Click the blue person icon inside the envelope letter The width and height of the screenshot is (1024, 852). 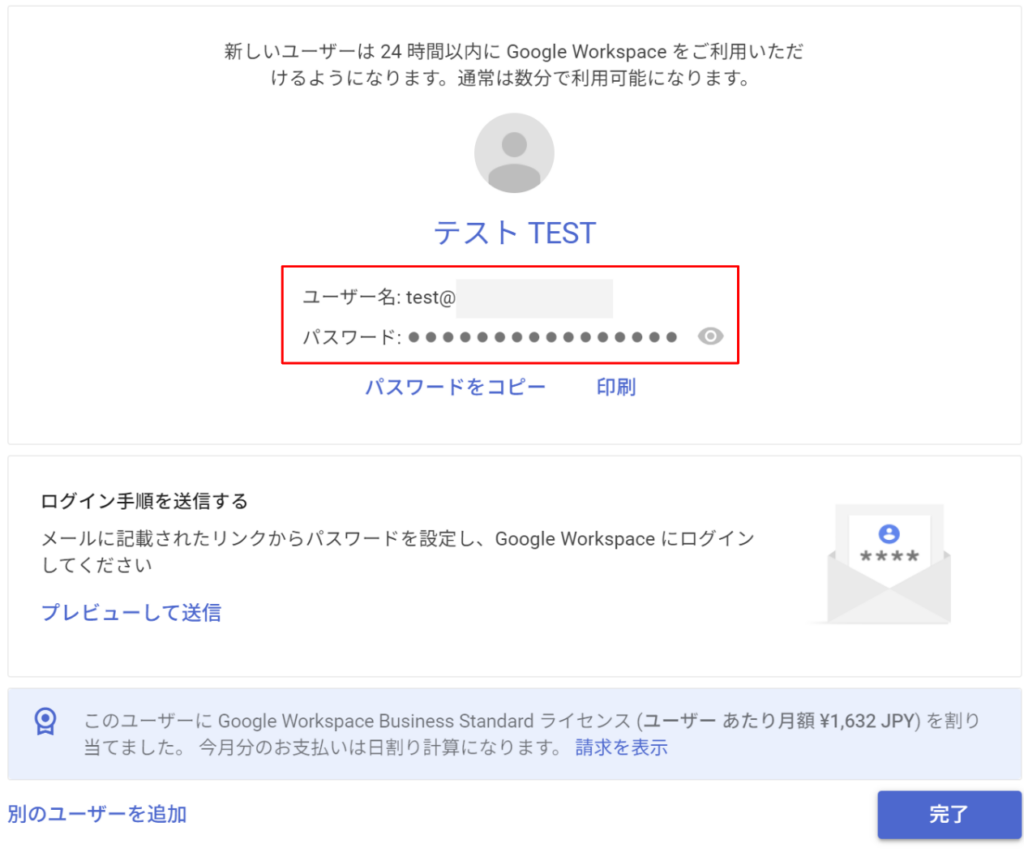pyautogui.click(x=889, y=534)
